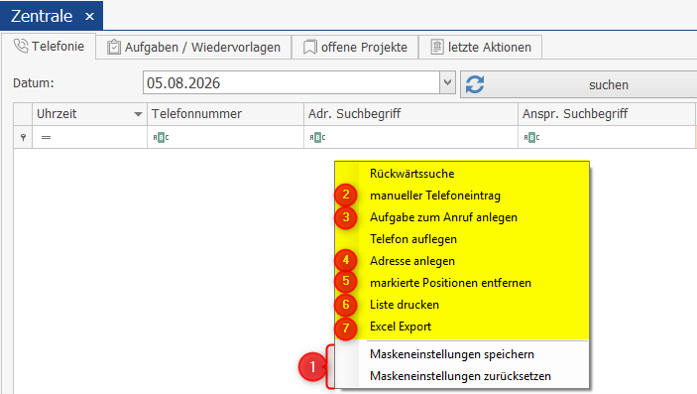The image size is (697, 394).
Task: Open the Aufgaben / Wiedervorlagen tab
Action: [x=194, y=47]
